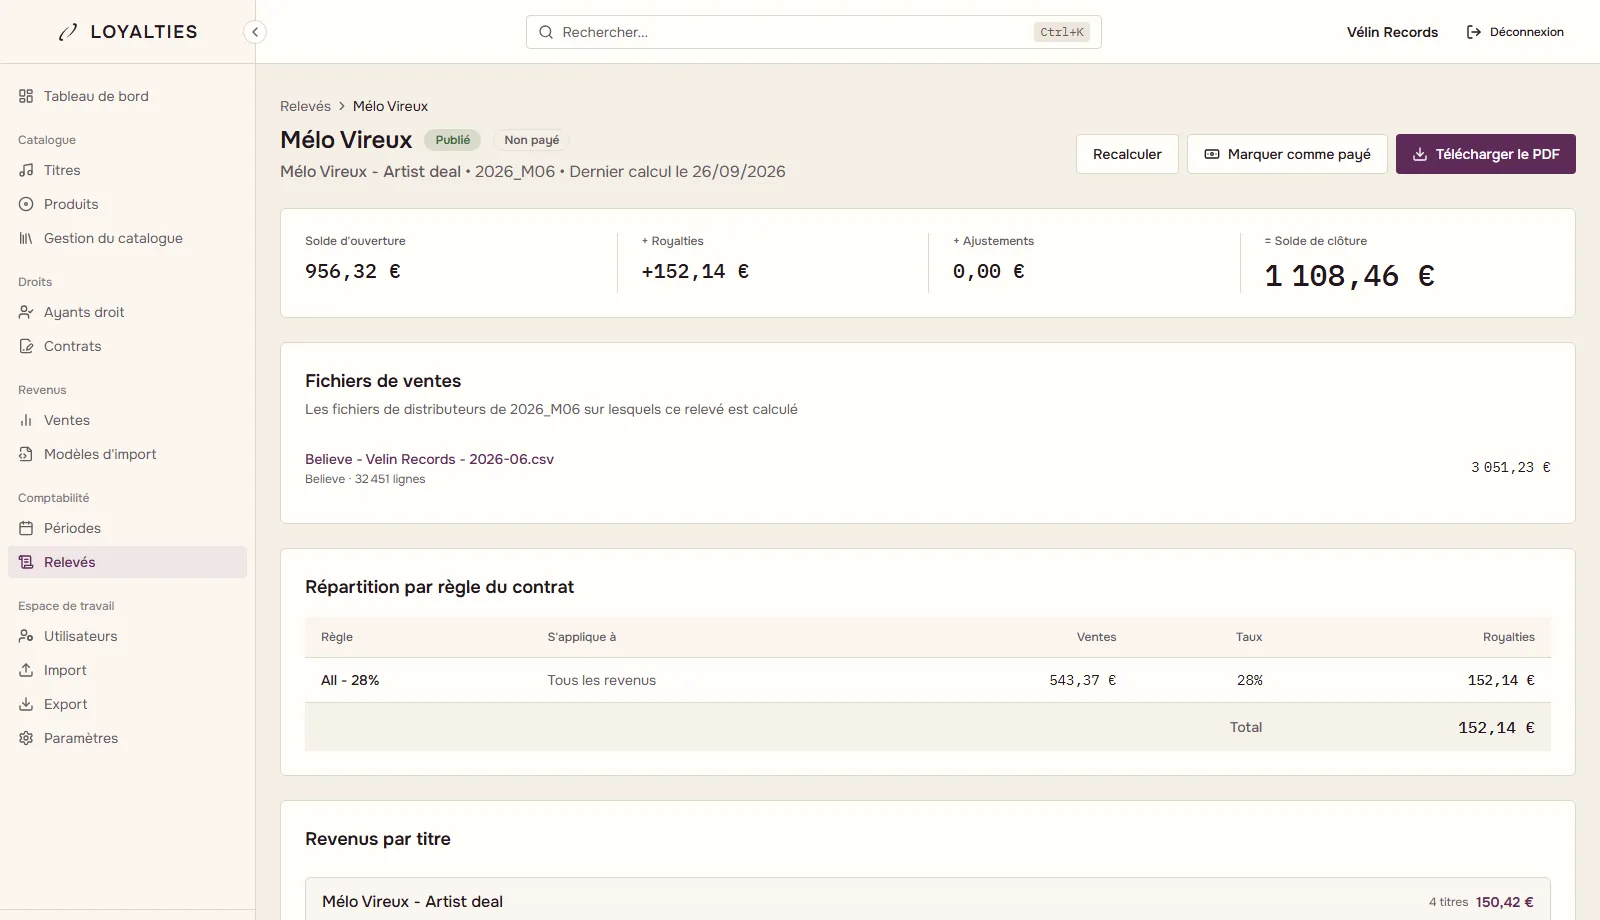Click the banknote icon on Marquer comme payé
1600x920 pixels.
pos(1212,154)
